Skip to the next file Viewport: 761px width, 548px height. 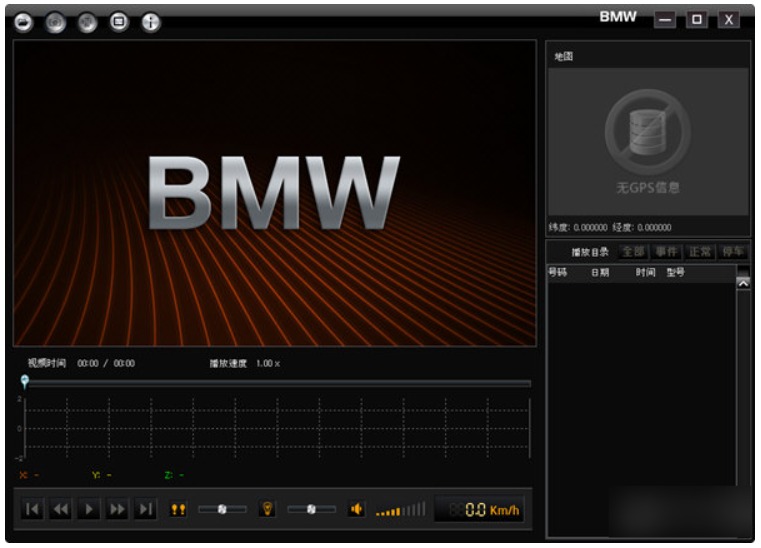pyautogui.click(x=146, y=509)
